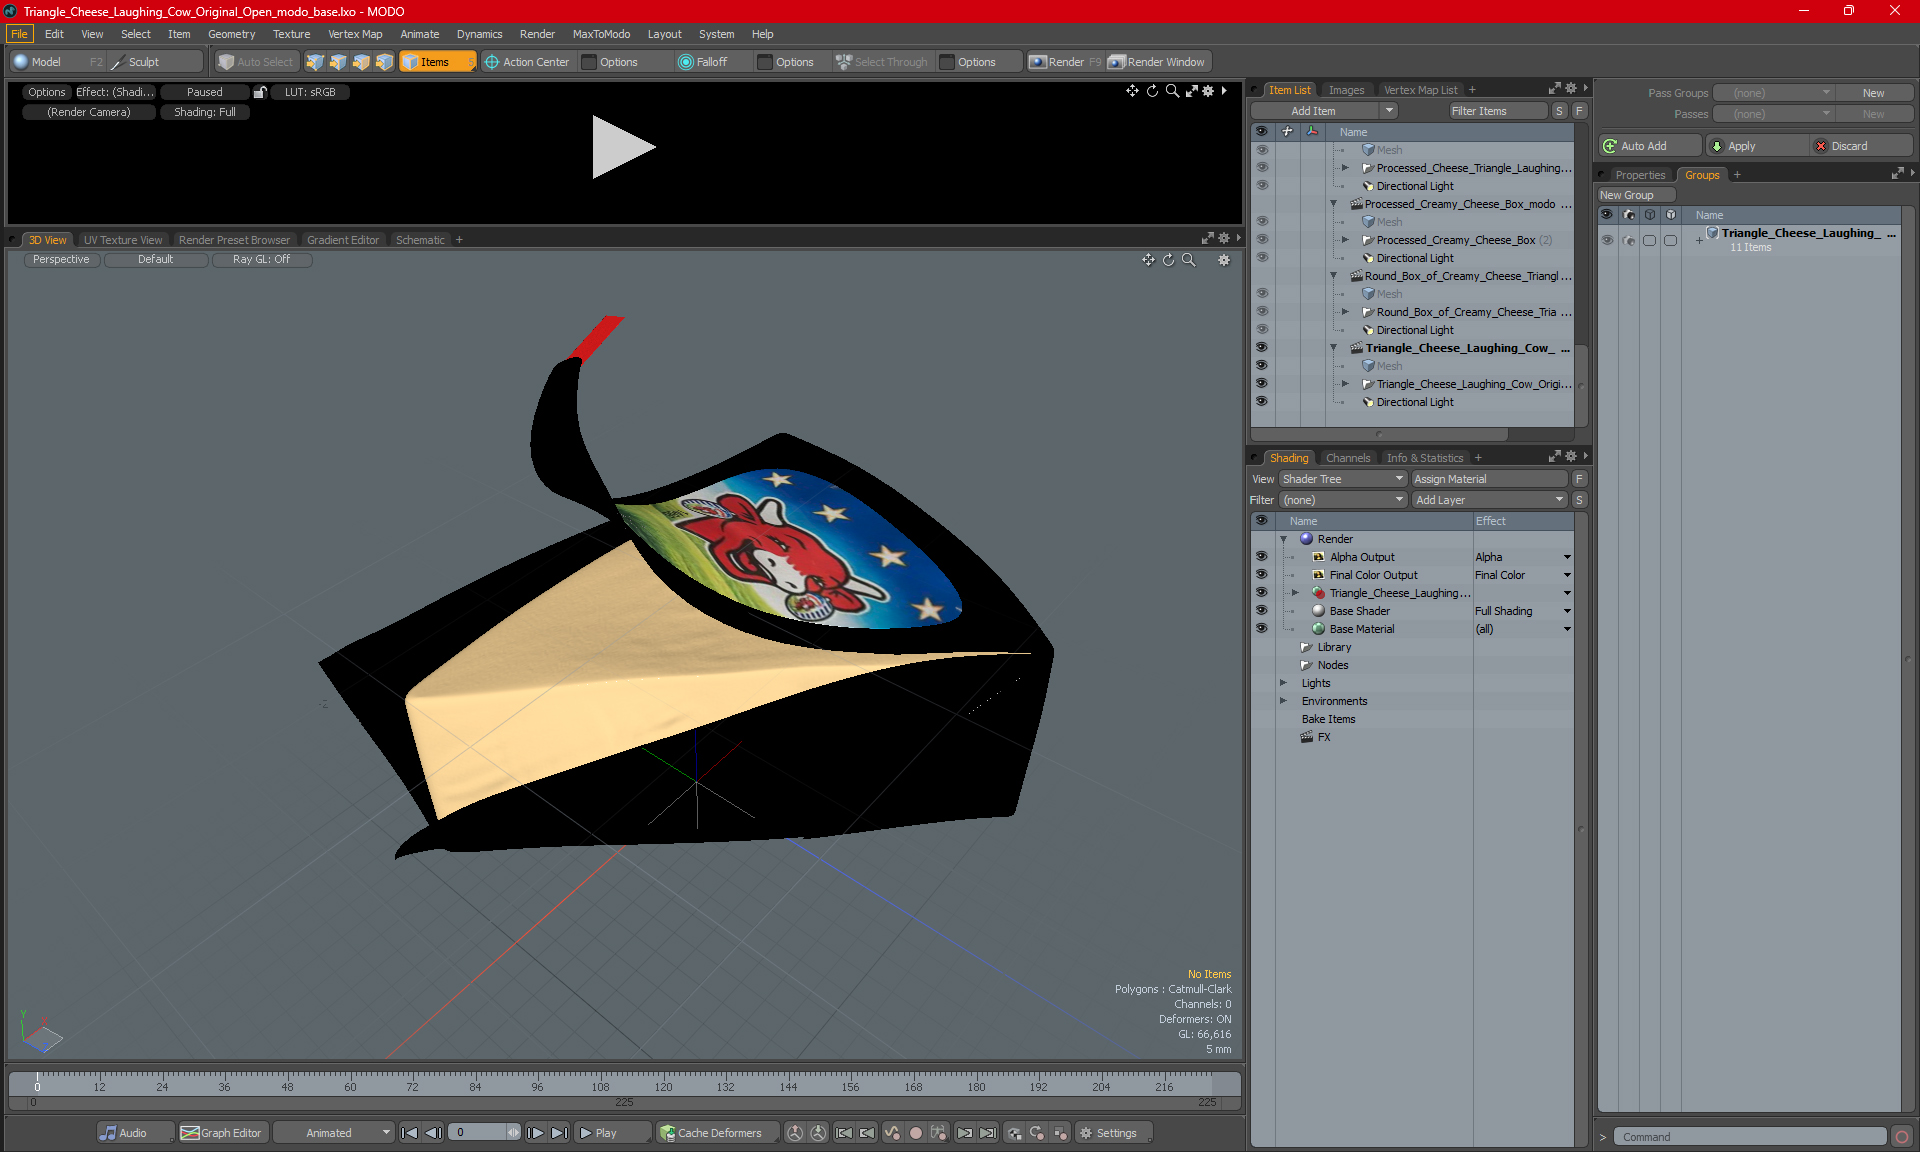Viewport: 1920px width, 1152px height.
Task: Switch to Images tab
Action: (1346, 90)
